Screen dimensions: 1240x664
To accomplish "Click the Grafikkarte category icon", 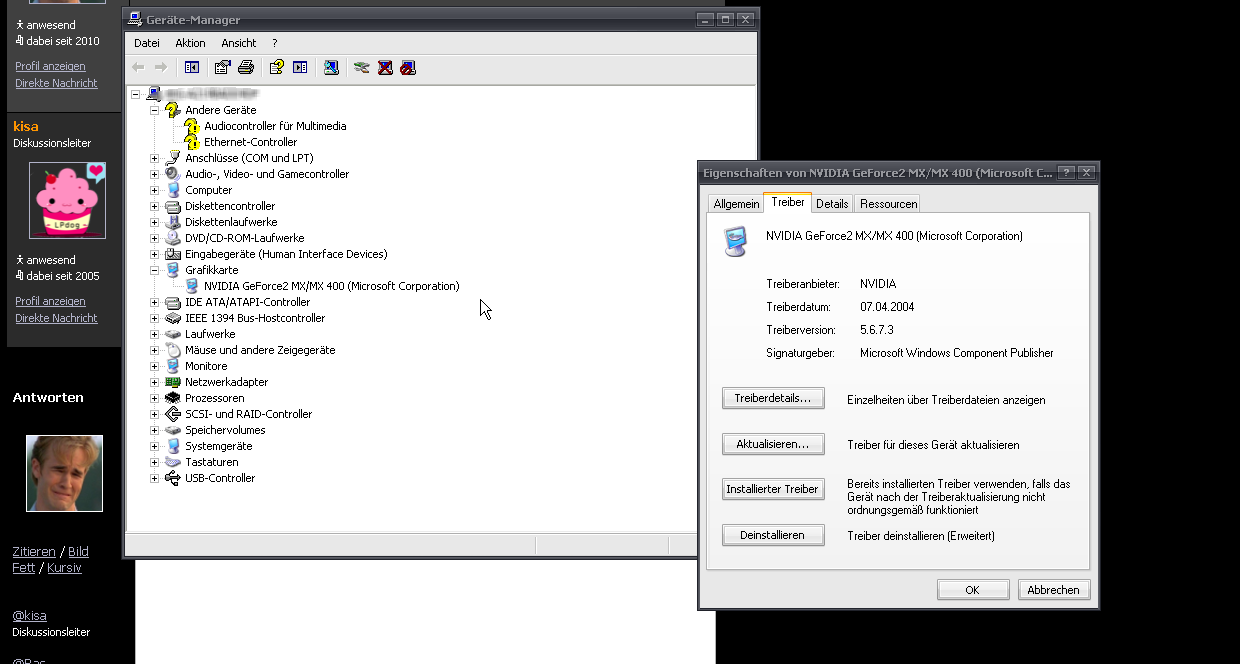I will click(x=173, y=270).
